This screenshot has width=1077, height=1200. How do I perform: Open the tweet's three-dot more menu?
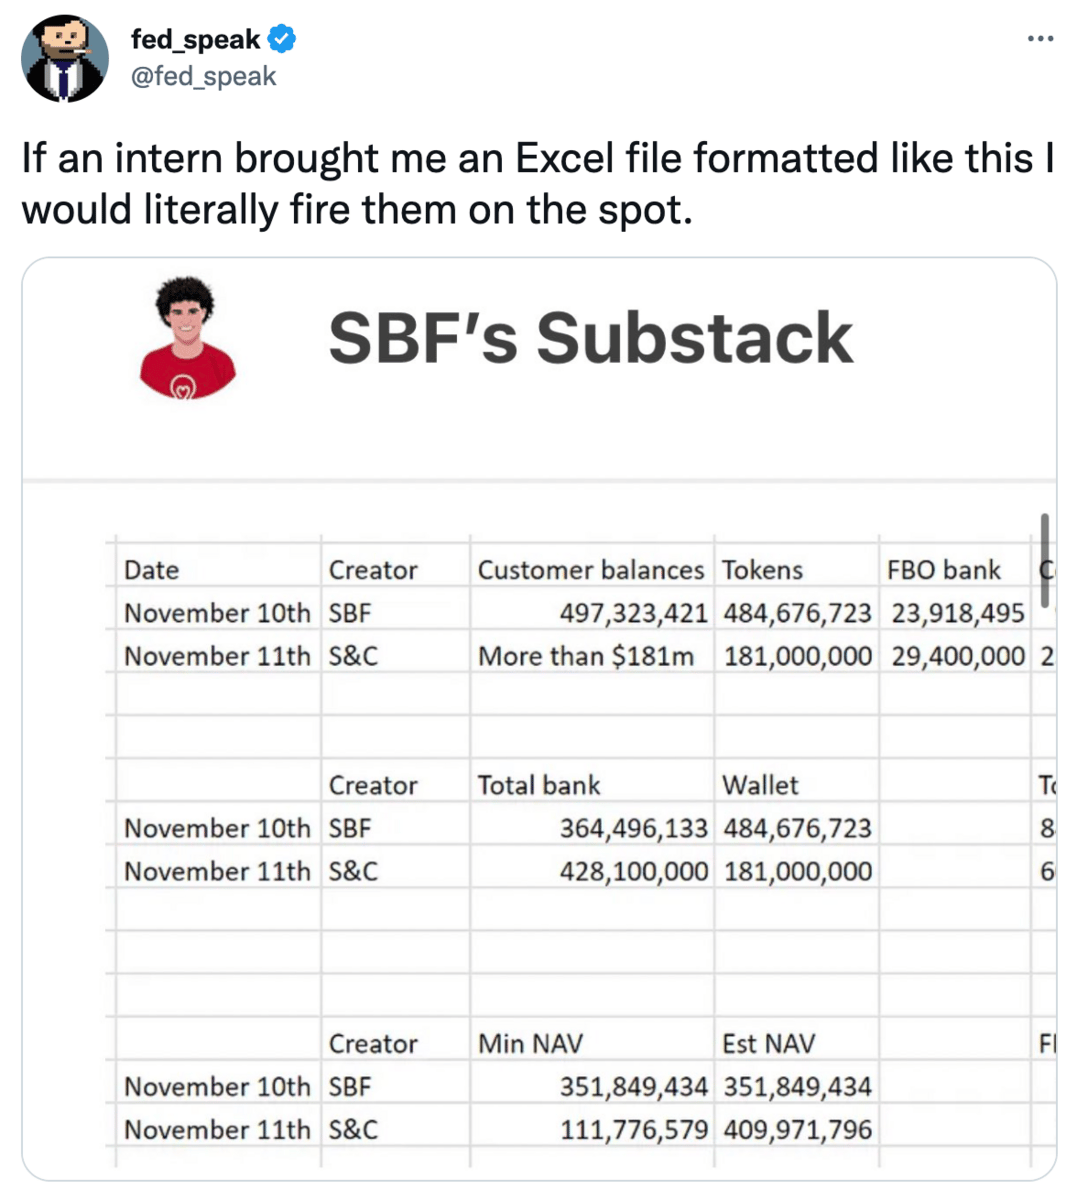1040,39
